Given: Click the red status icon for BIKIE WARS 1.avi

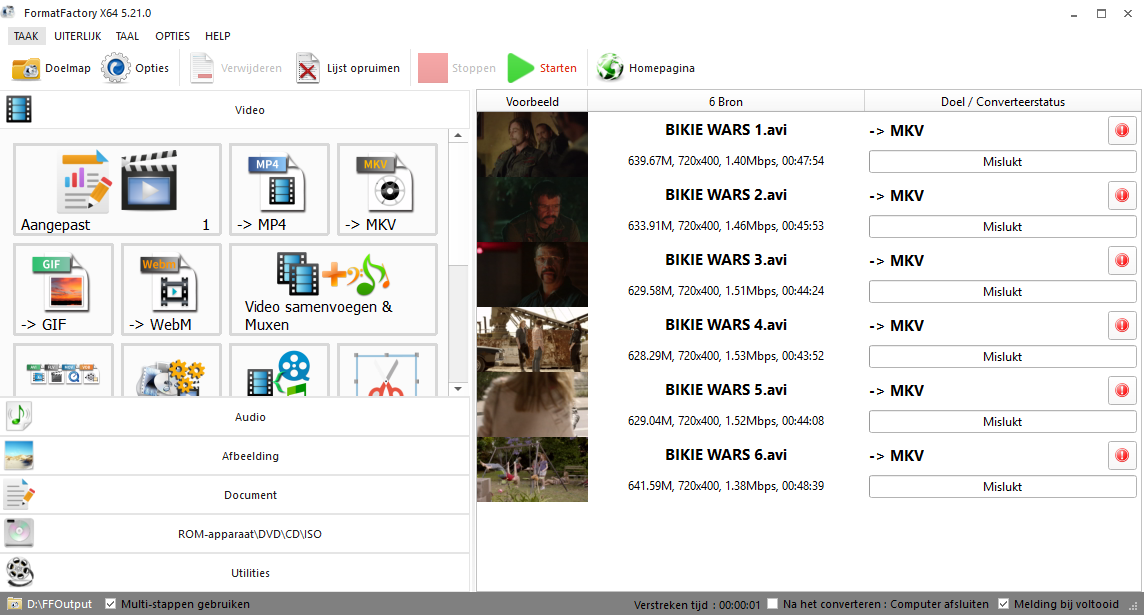Looking at the screenshot, I should coord(1122,131).
